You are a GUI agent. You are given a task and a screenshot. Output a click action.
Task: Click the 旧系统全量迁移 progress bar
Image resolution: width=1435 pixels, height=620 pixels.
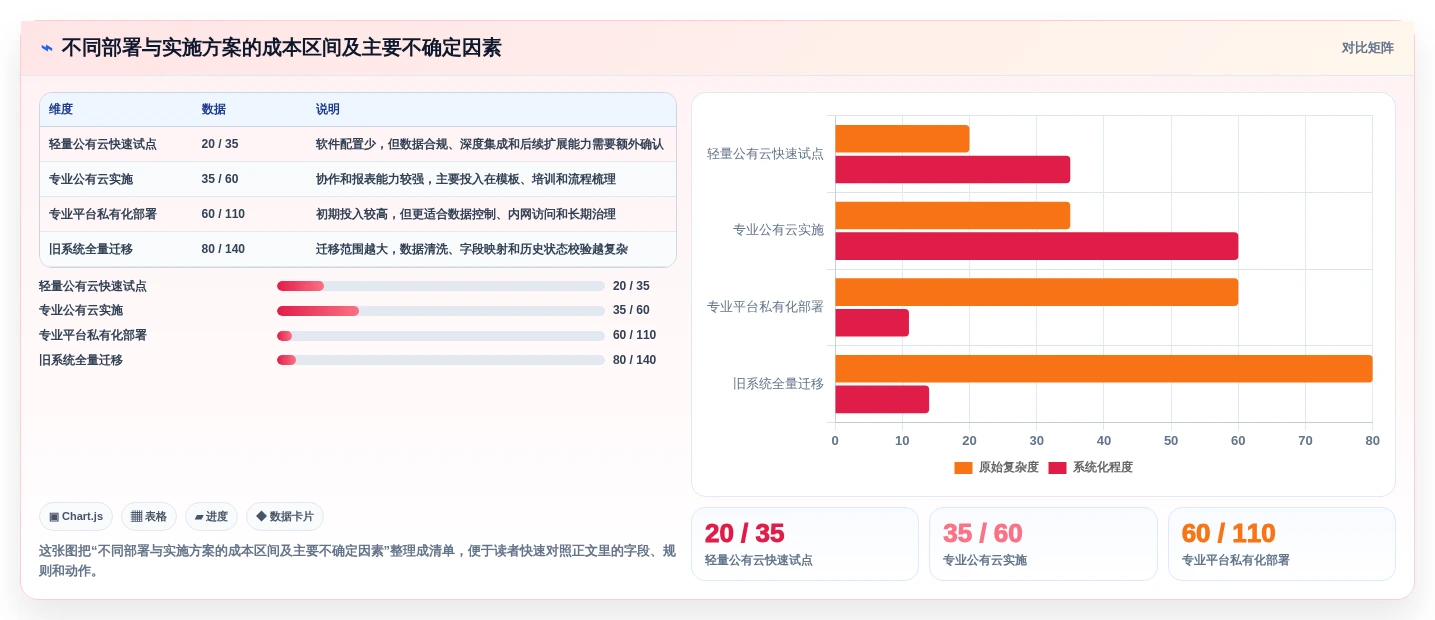pos(441,360)
